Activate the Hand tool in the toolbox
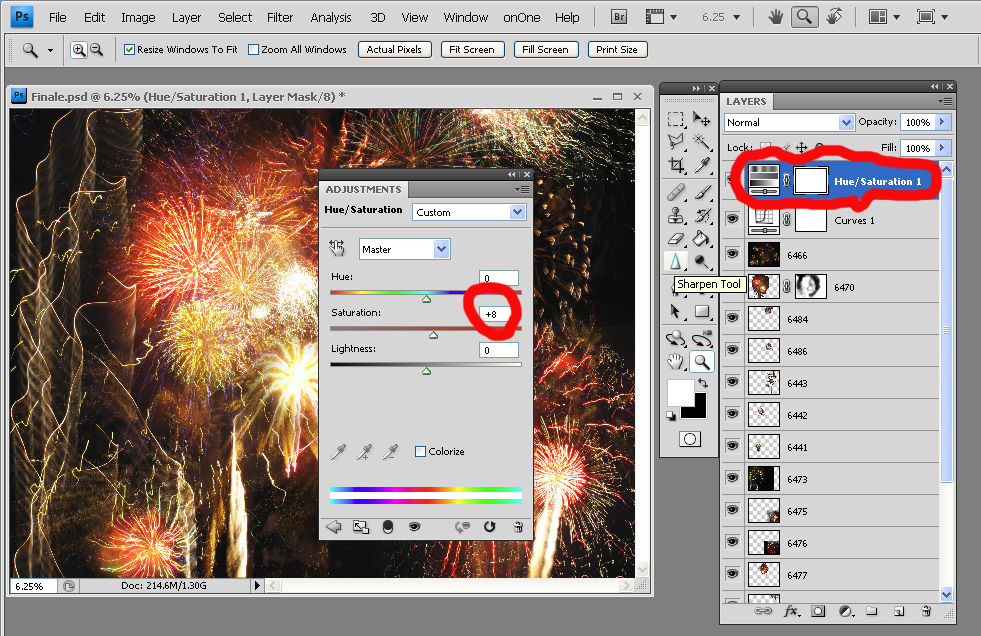981x636 pixels. pyautogui.click(x=677, y=361)
